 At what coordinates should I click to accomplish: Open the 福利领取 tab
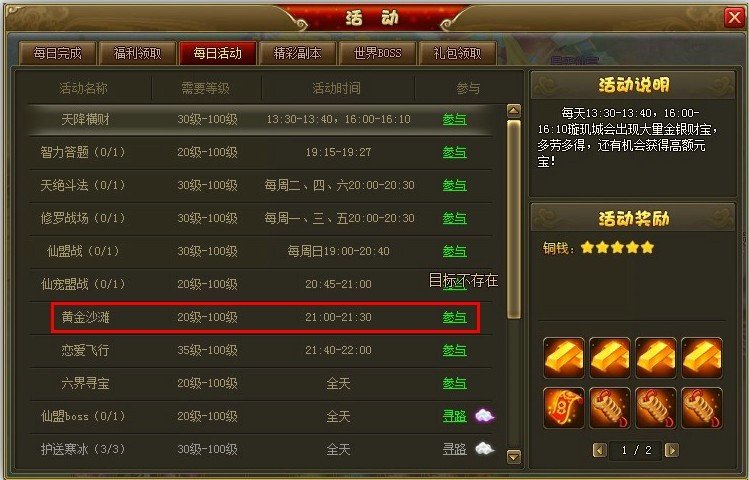pyautogui.click(x=137, y=53)
